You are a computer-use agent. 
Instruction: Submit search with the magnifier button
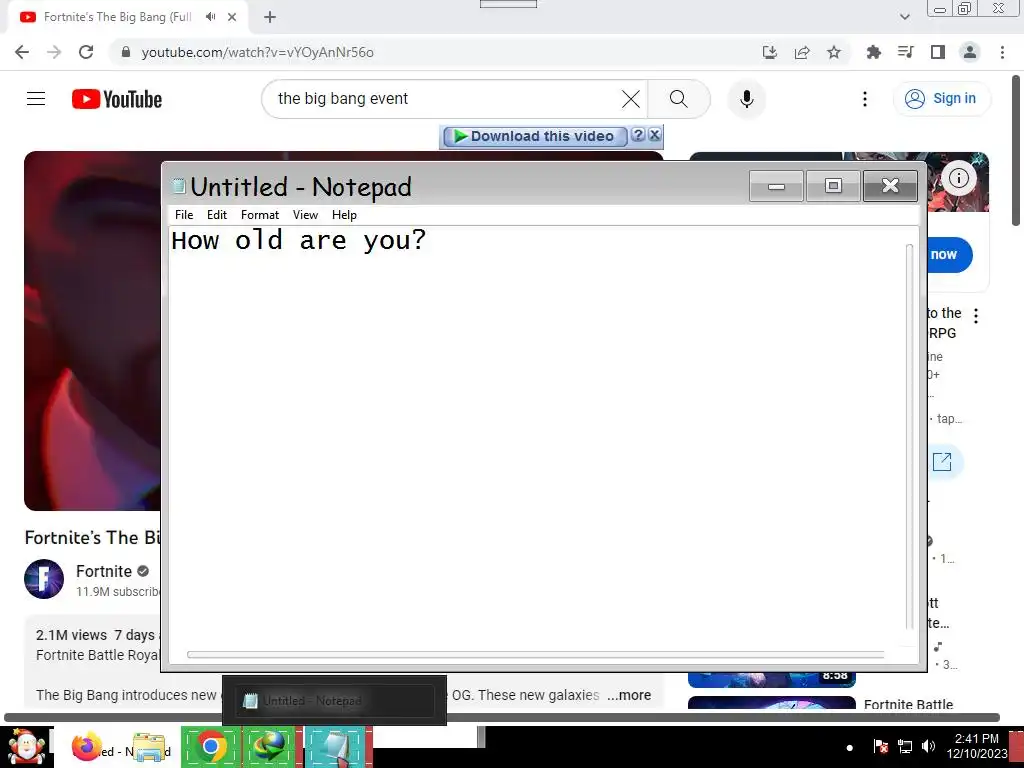tap(679, 99)
